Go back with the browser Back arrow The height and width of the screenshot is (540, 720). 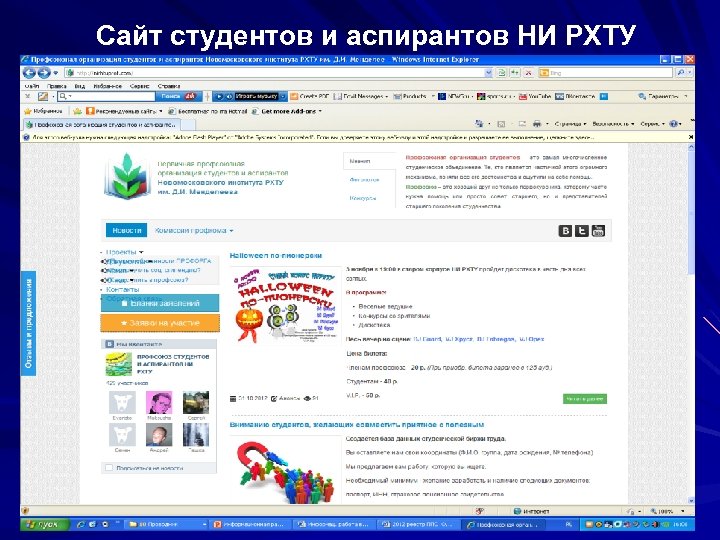tap(29, 73)
